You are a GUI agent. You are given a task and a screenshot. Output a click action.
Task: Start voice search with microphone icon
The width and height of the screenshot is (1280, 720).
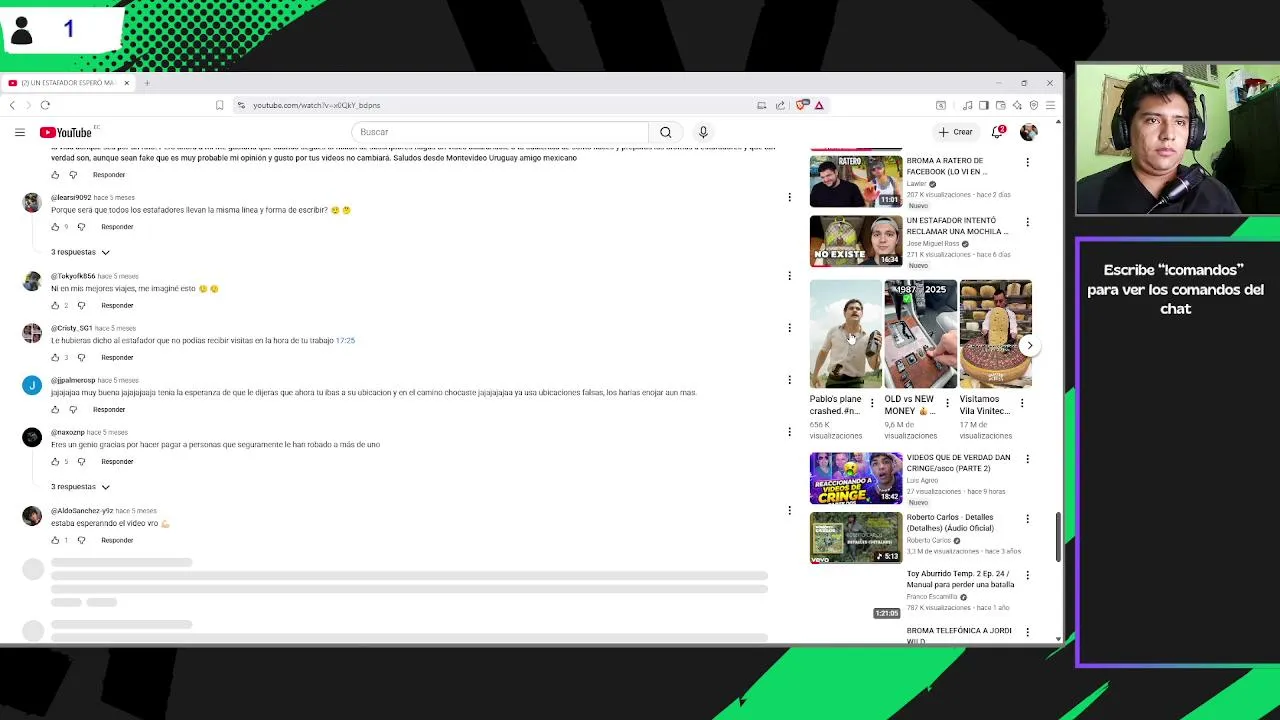[703, 132]
